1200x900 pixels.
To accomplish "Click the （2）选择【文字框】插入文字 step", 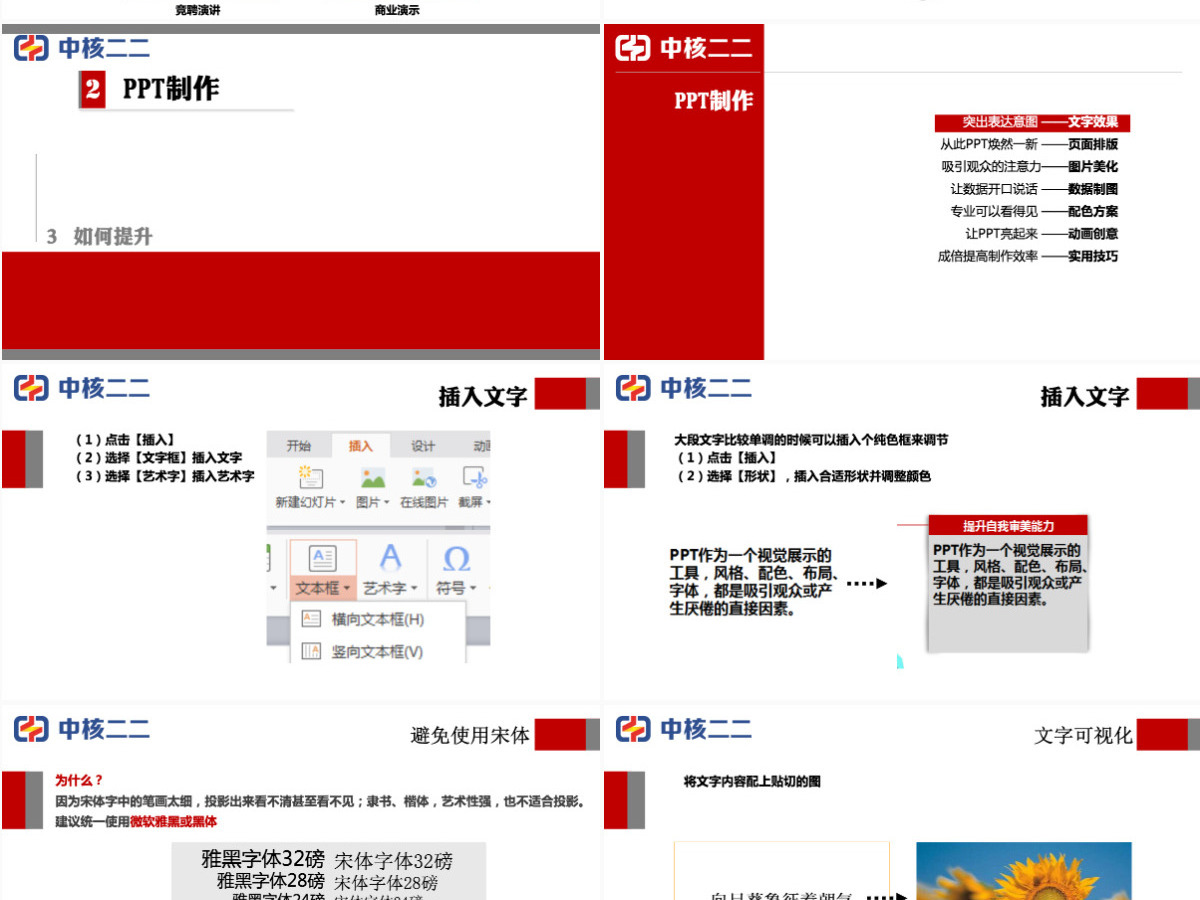I will (x=159, y=458).
